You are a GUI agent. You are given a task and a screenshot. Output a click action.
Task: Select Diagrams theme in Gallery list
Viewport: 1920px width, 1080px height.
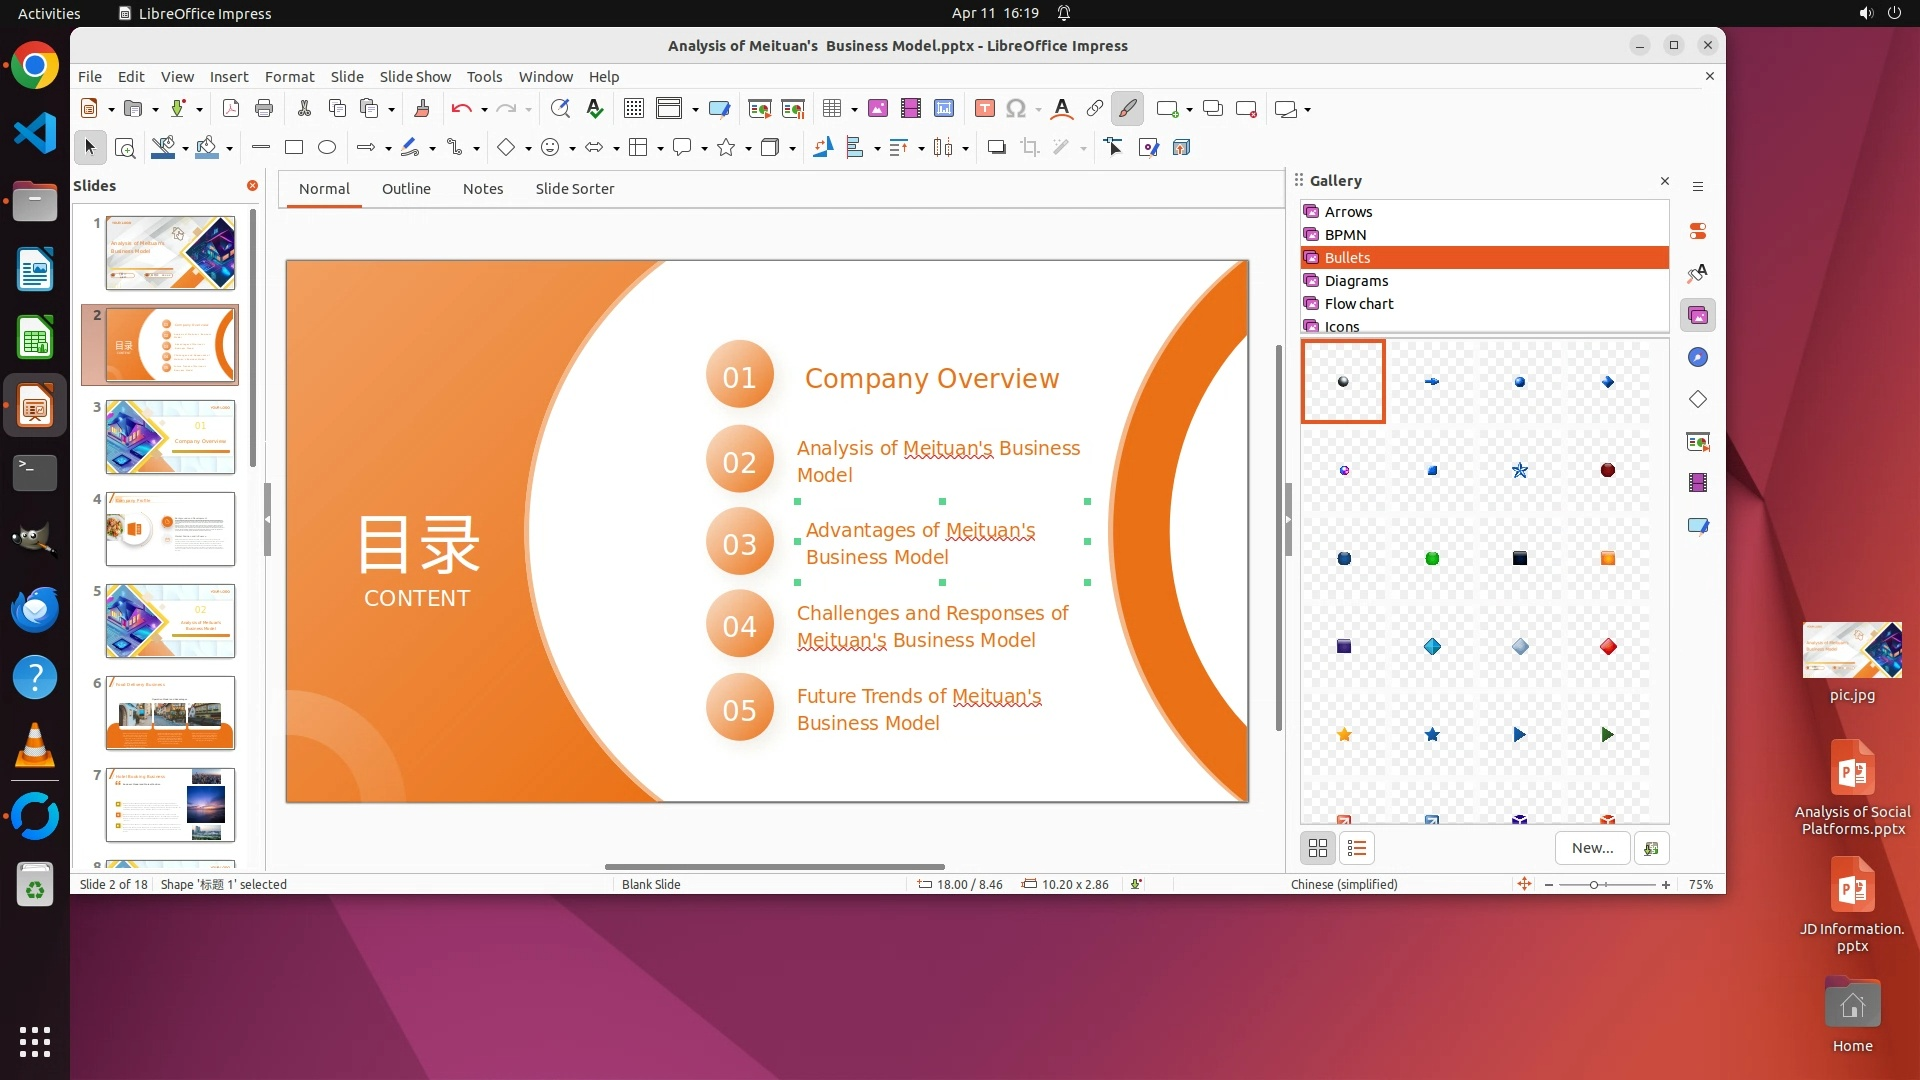point(1356,281)
